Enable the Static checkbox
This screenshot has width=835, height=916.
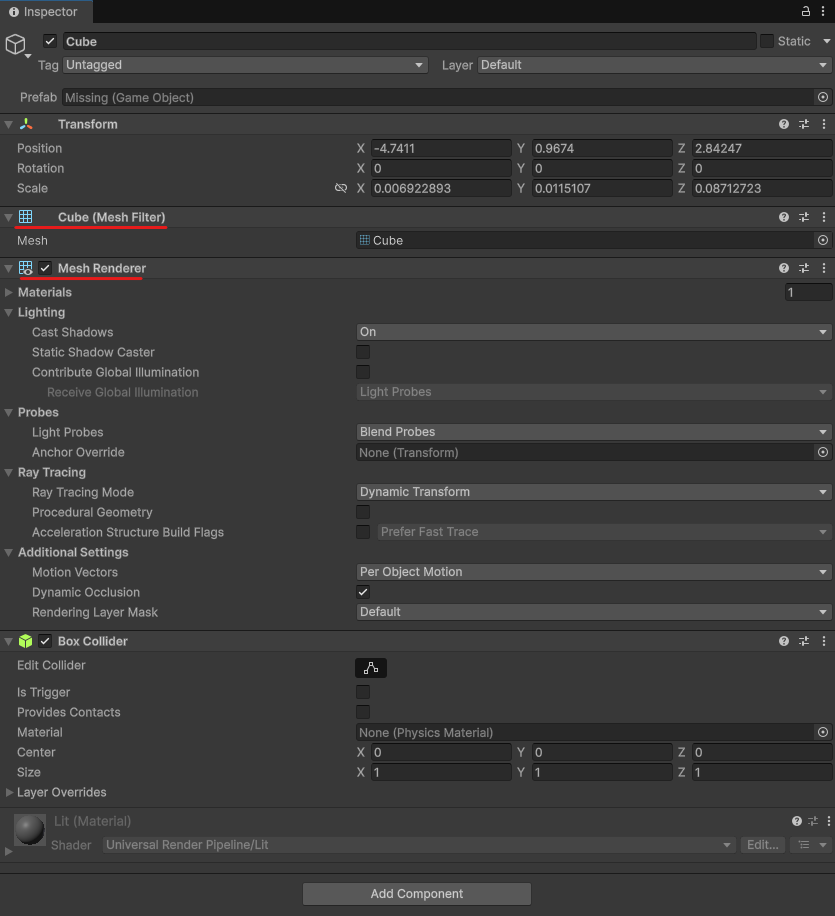click(767, 41)
